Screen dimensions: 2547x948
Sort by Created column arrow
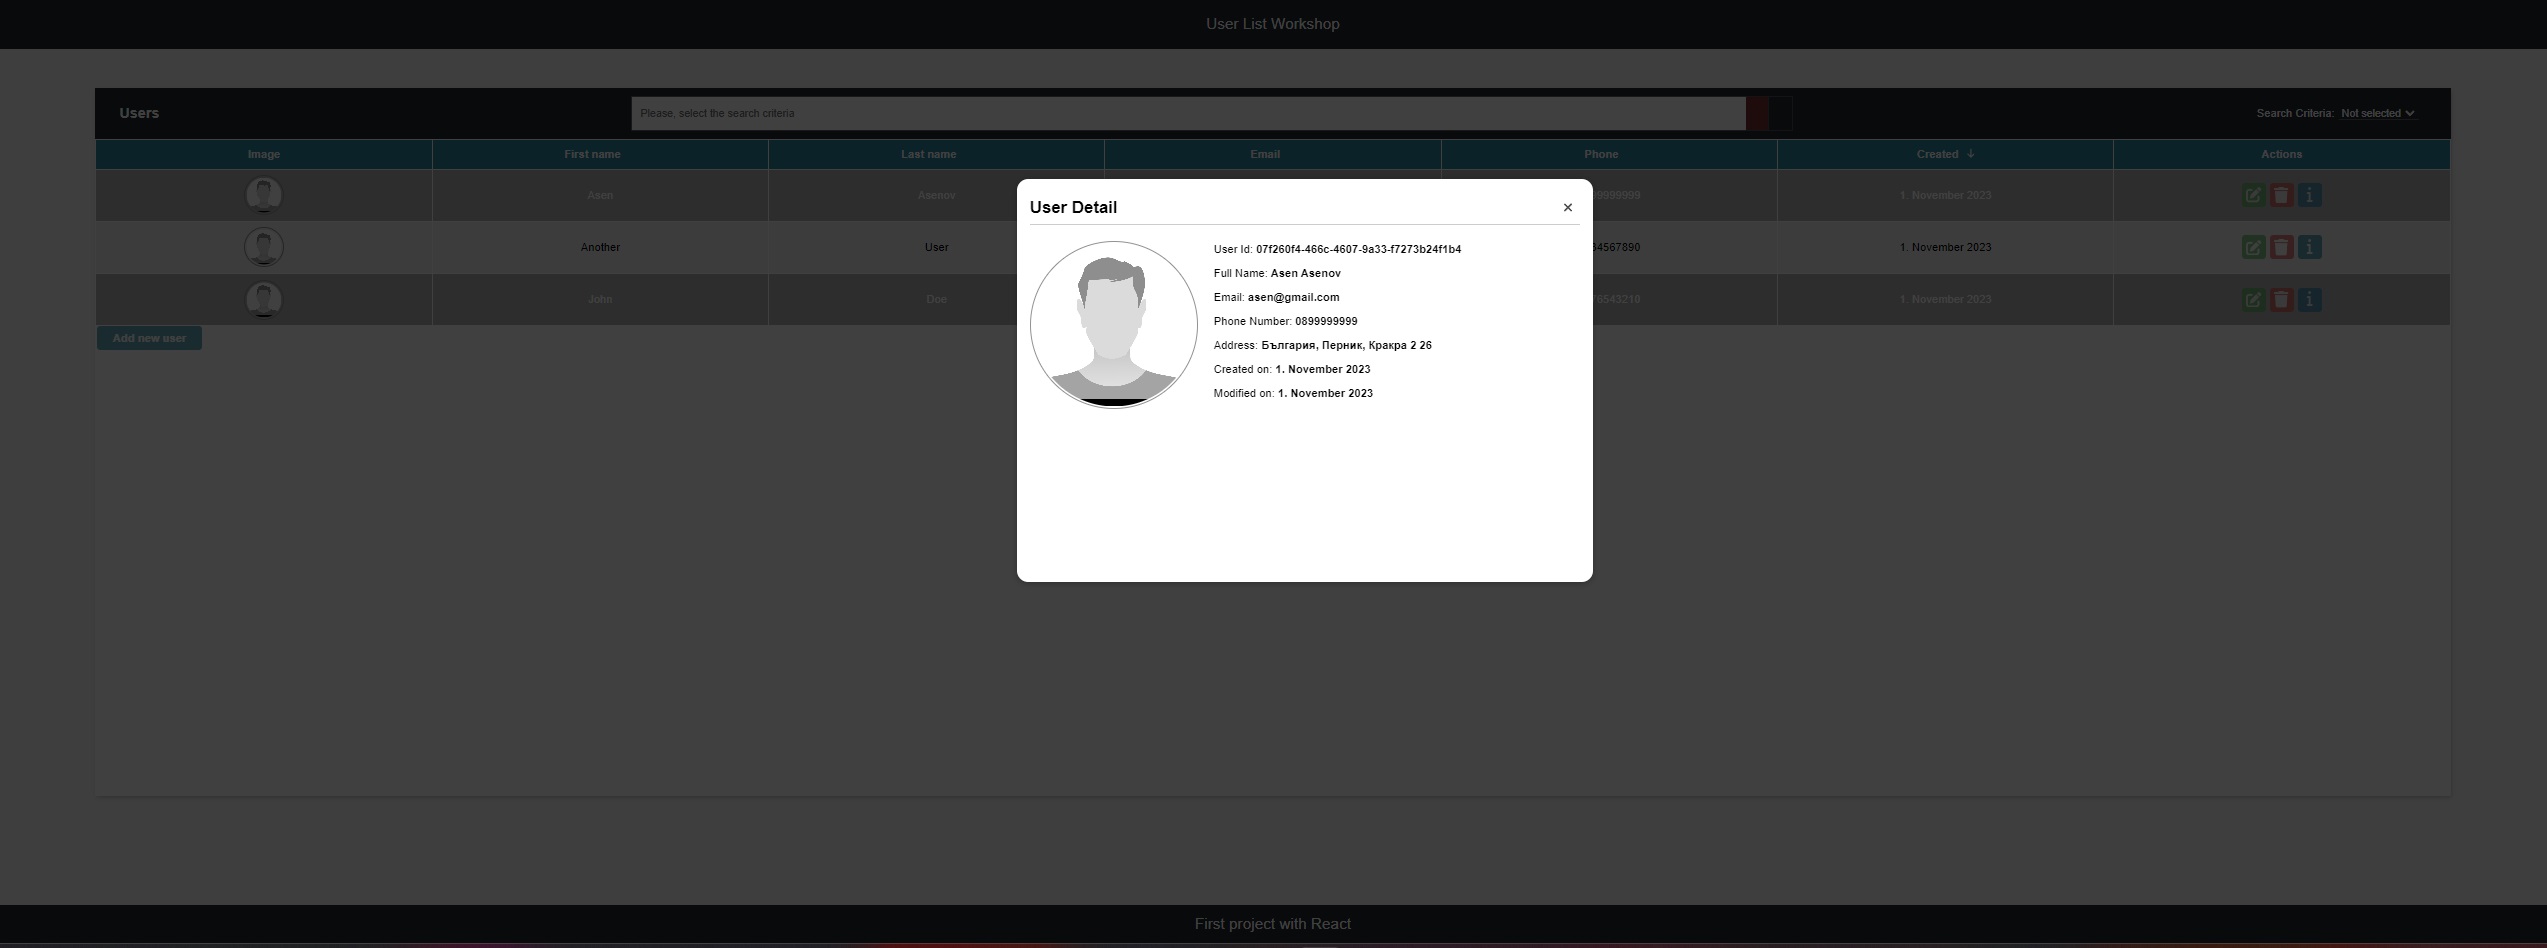(x=1970, y=154)
